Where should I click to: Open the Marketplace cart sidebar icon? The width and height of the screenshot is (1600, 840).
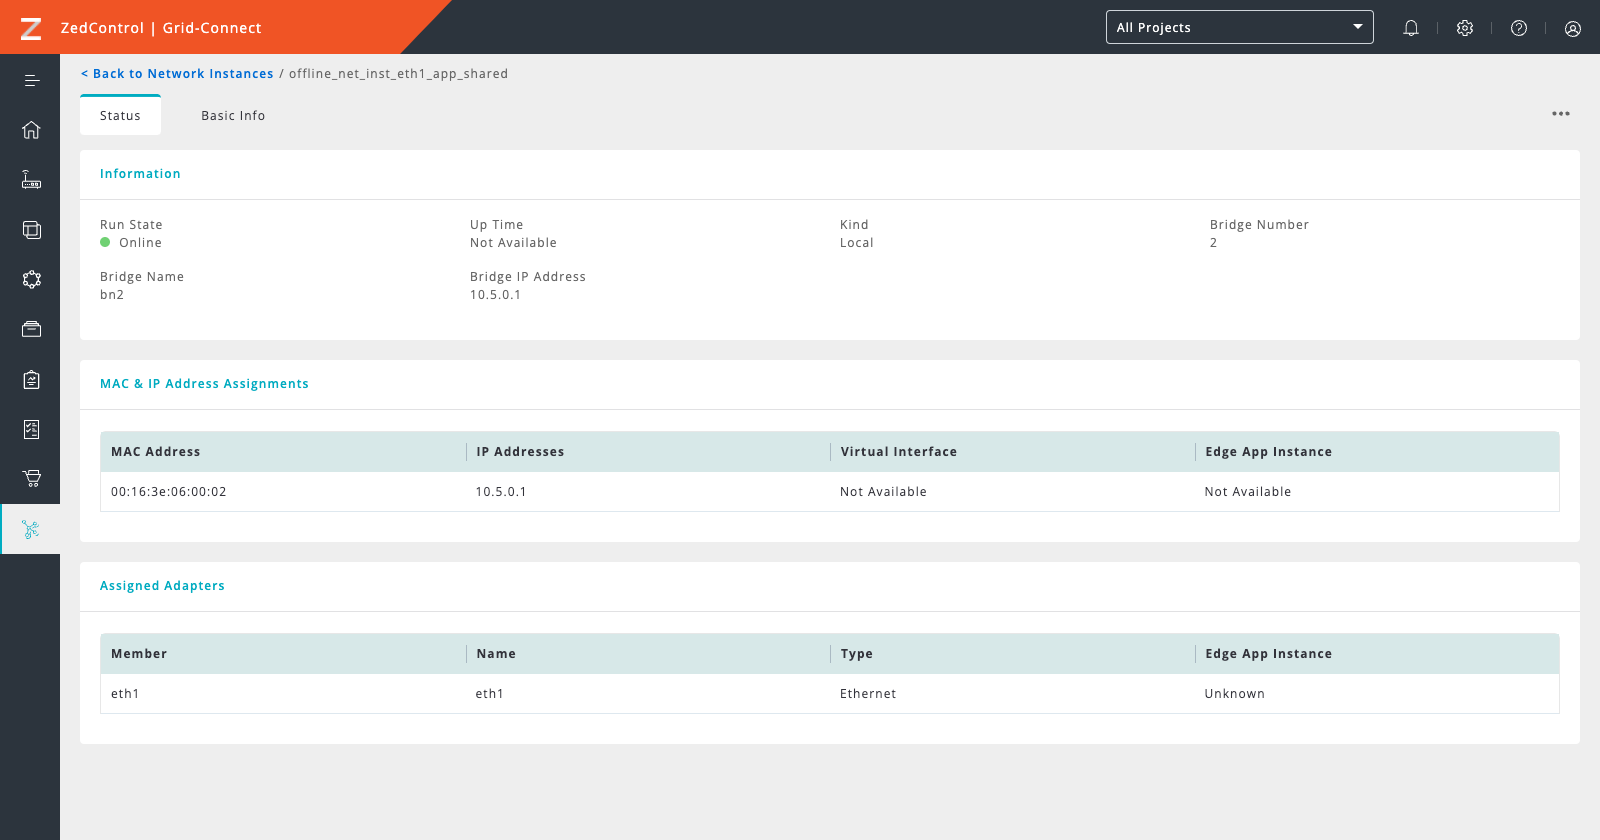pos(32,478)
